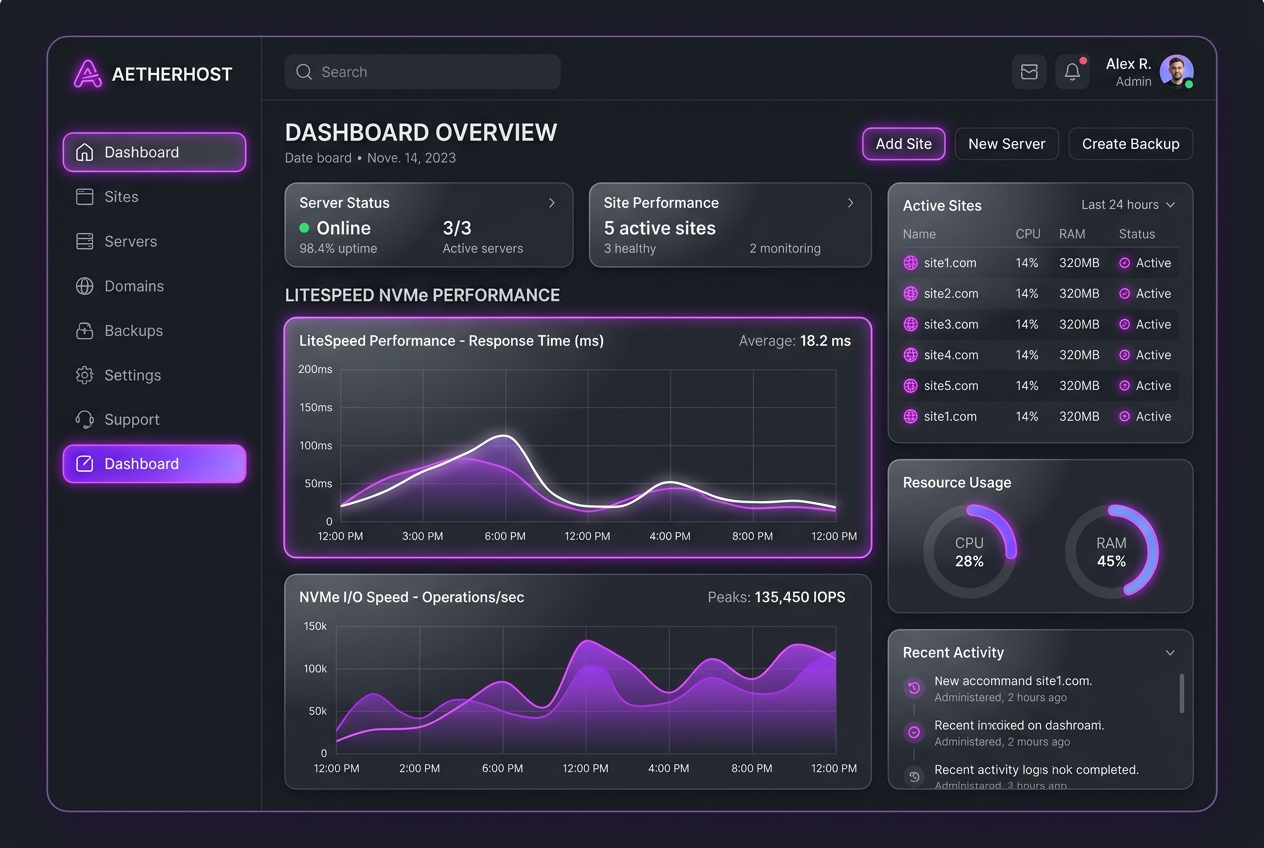Click the Add Site button
Viewport: 1264px width, 848px height.
tap(904, 144)
